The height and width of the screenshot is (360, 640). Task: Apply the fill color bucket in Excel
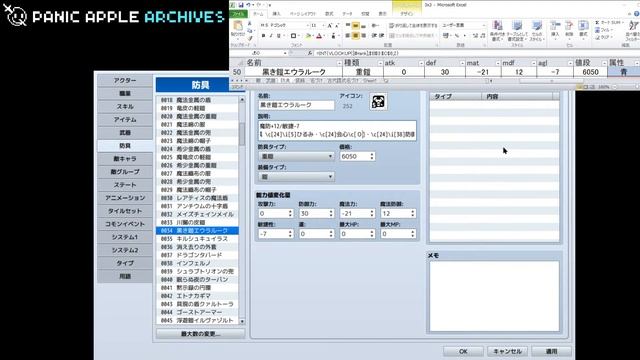[x=309, y=36]
